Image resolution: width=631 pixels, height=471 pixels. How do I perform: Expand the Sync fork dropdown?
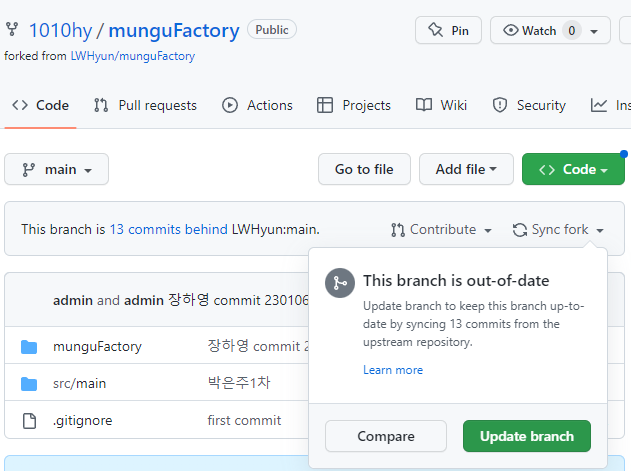click(558, 229)
